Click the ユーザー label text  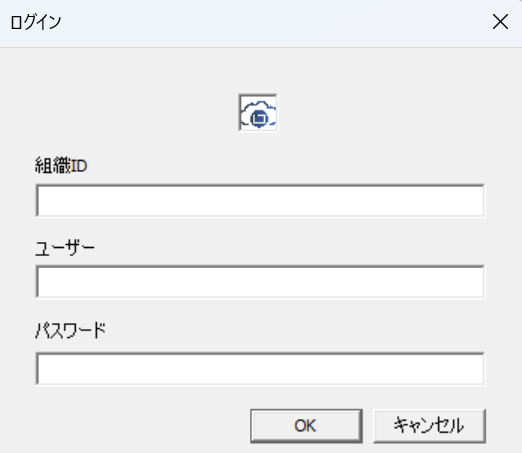pos(65,249)
